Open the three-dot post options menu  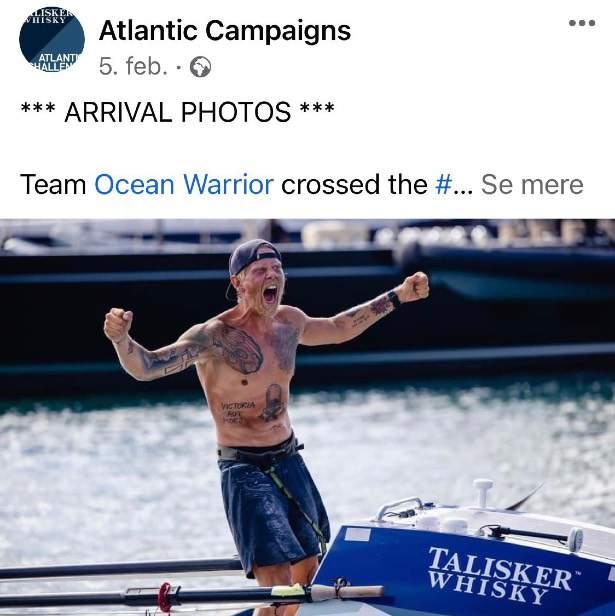tap(582, 23)
